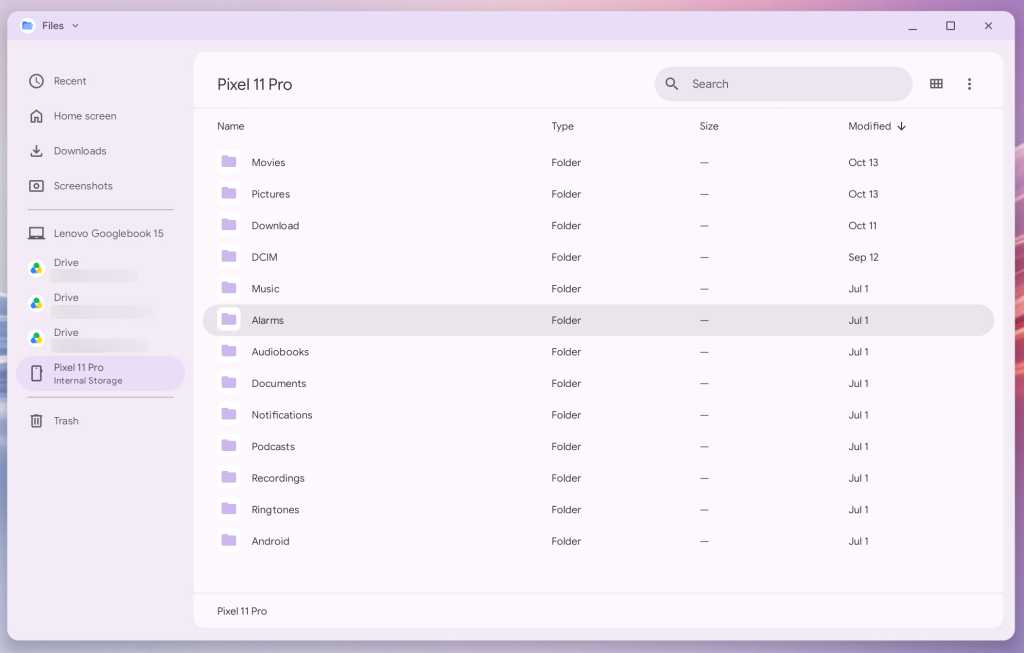Select the Pictures folder name
This screenshot has height=653, width=1024.
click(x=270, y=194)
